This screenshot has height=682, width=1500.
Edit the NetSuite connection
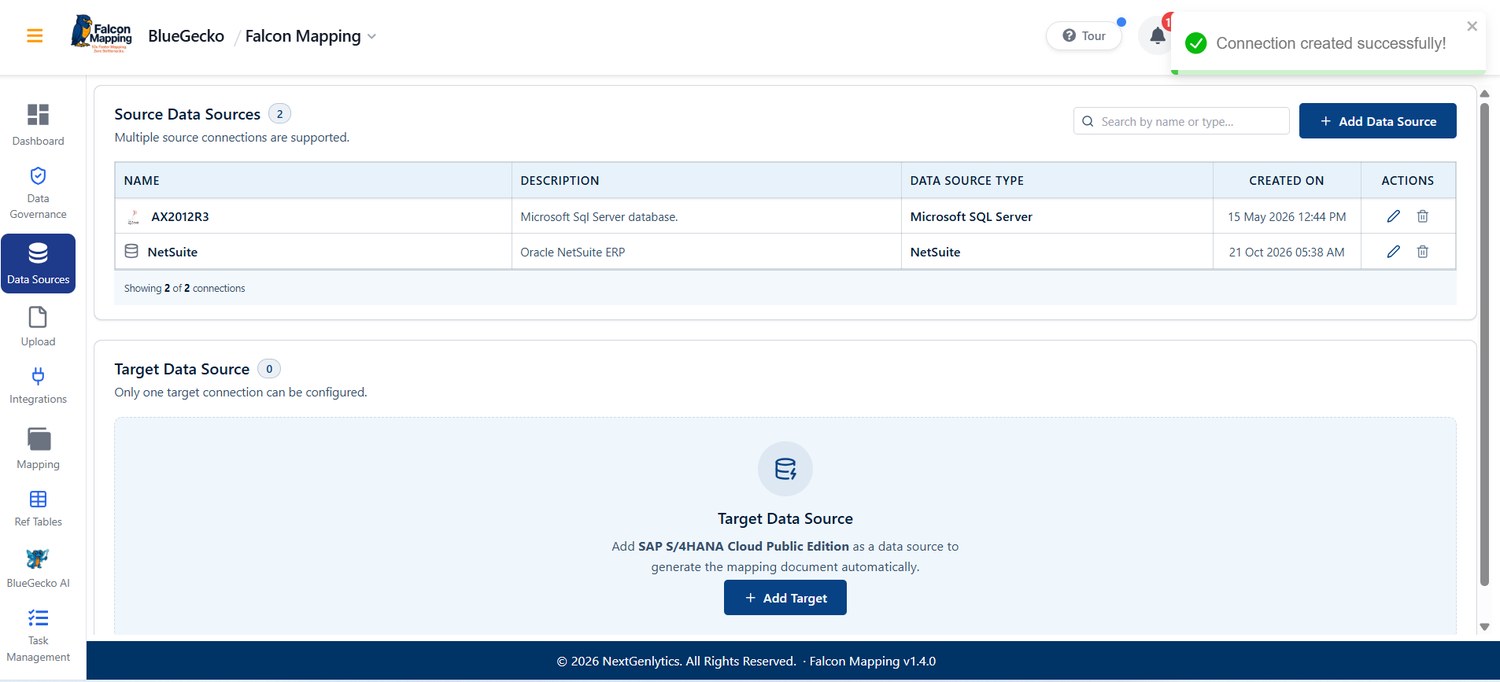[1393, 252]
